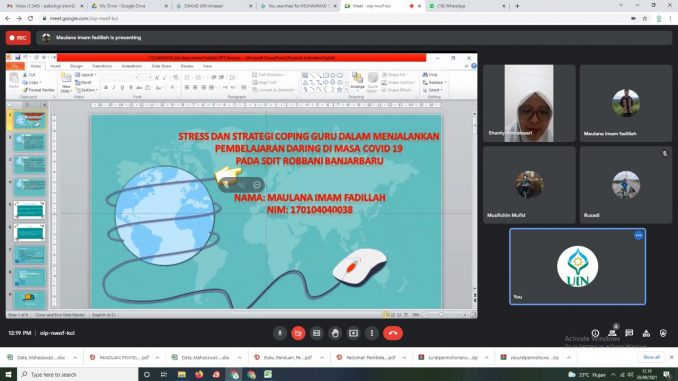Click the taskbar search box

pos(78,375)
